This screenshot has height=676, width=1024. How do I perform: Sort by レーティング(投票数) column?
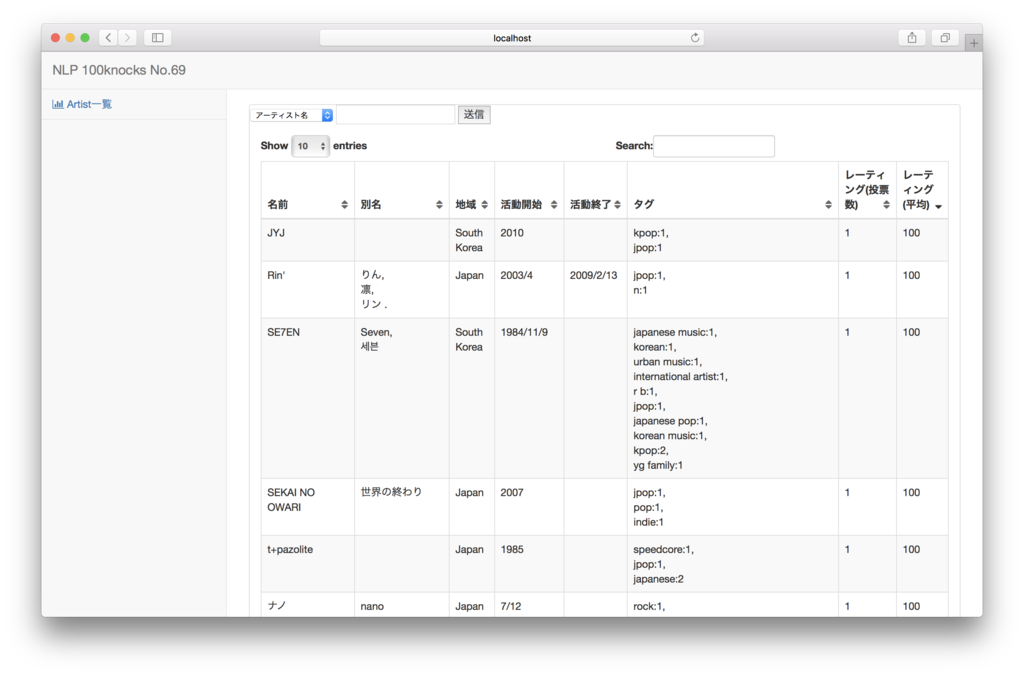(867, 191)
